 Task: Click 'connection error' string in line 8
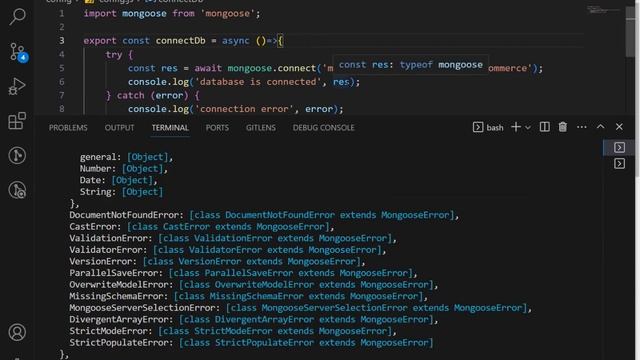coord(244,109)
